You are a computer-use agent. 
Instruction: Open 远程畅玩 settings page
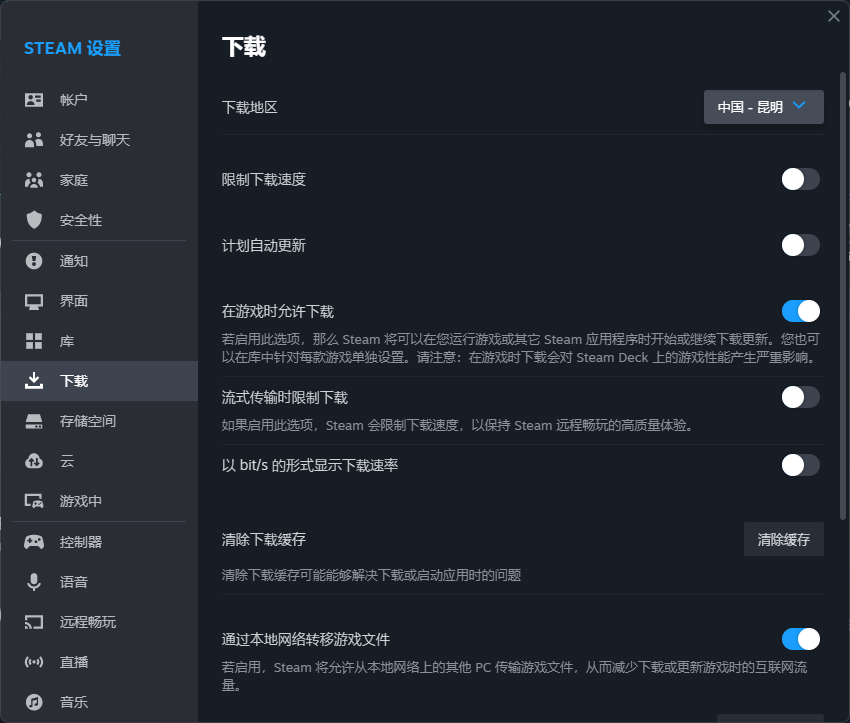click(x=99, y=622)
